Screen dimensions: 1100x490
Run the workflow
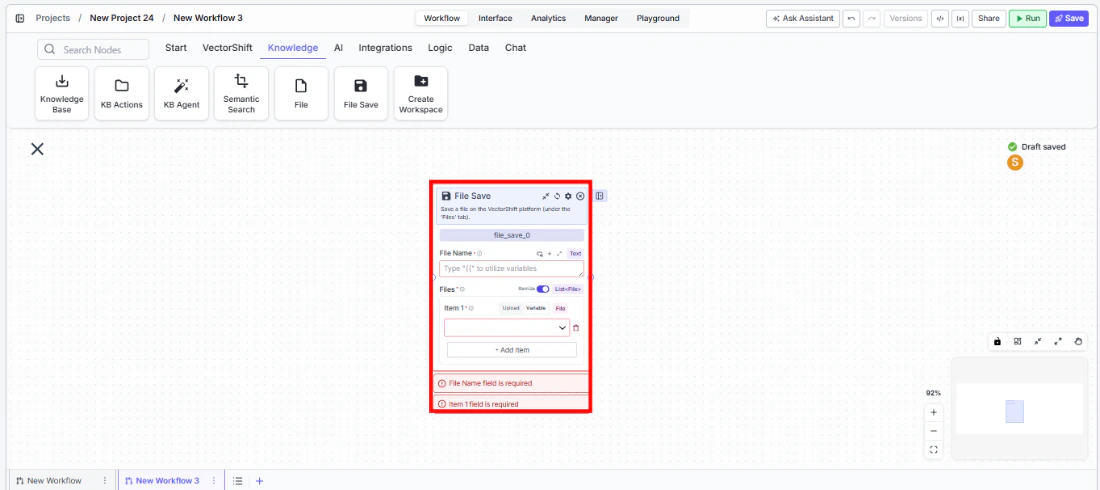pyautogui.click(x=1028, y=18)
